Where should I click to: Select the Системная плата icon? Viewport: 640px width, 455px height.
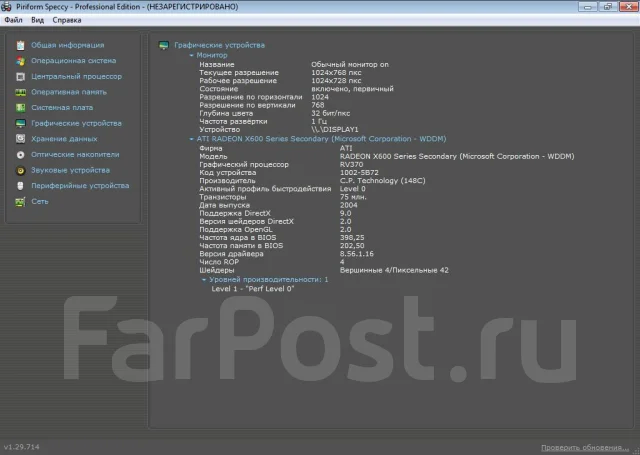(20, 108)
